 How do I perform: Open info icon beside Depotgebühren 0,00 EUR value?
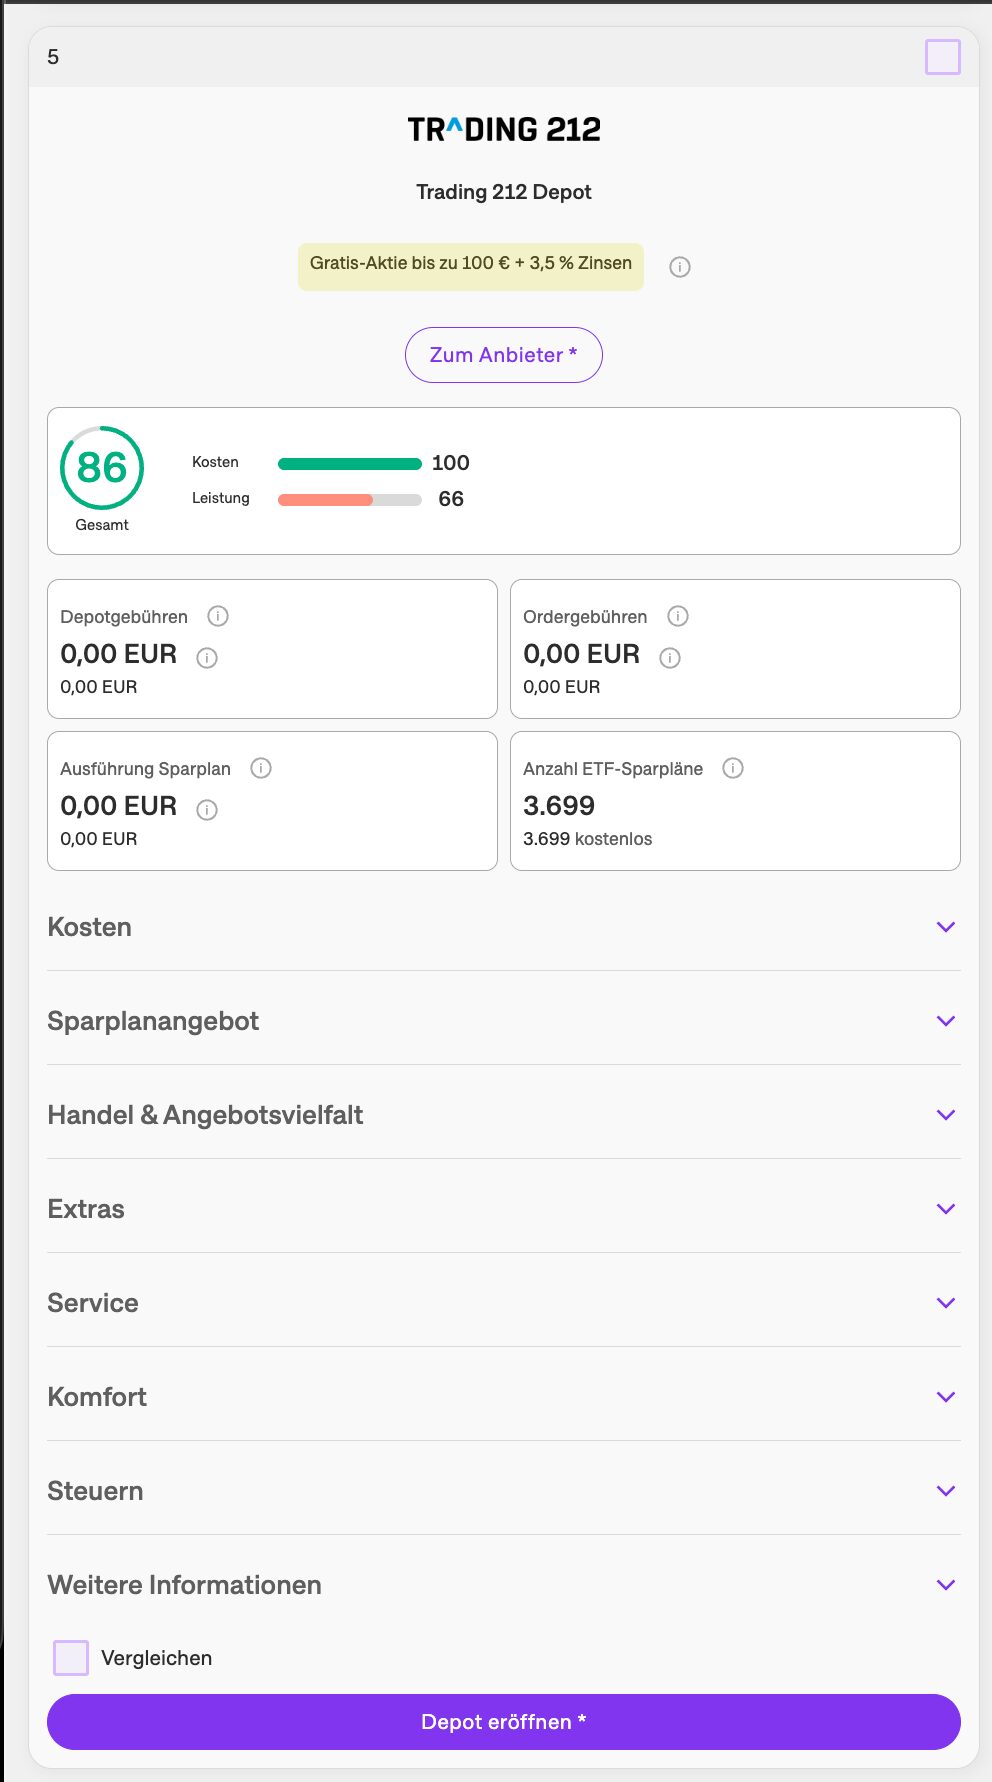click(207, 658)
